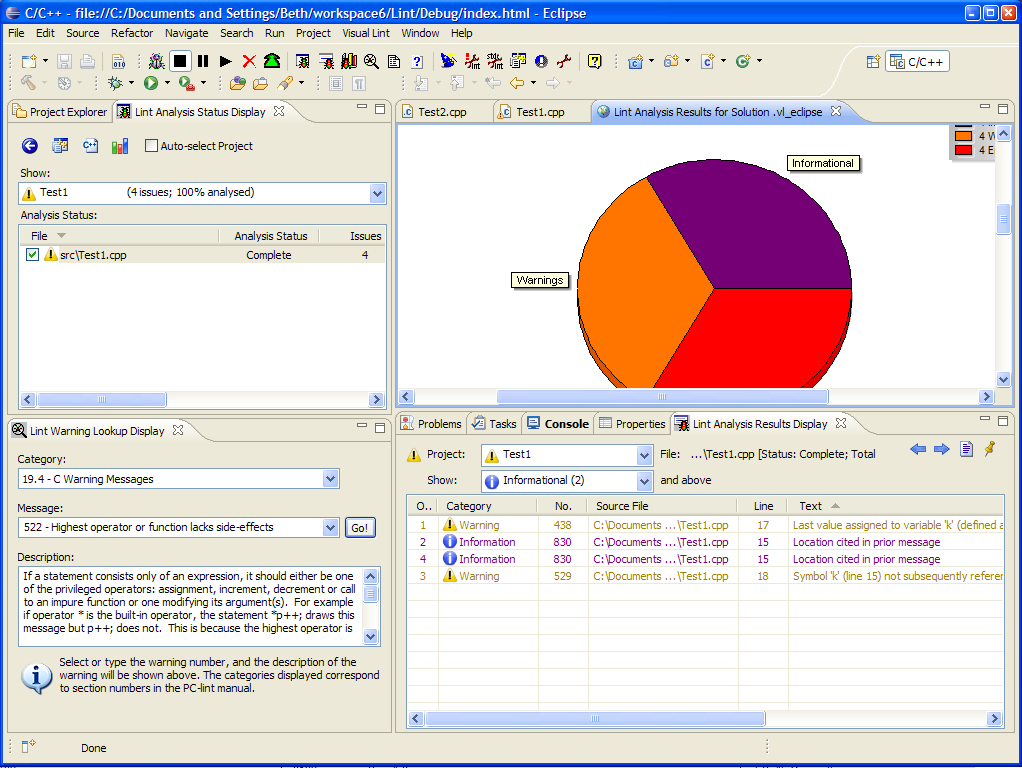Click the red wrench options icon
1022x768 pixels.
564,61
